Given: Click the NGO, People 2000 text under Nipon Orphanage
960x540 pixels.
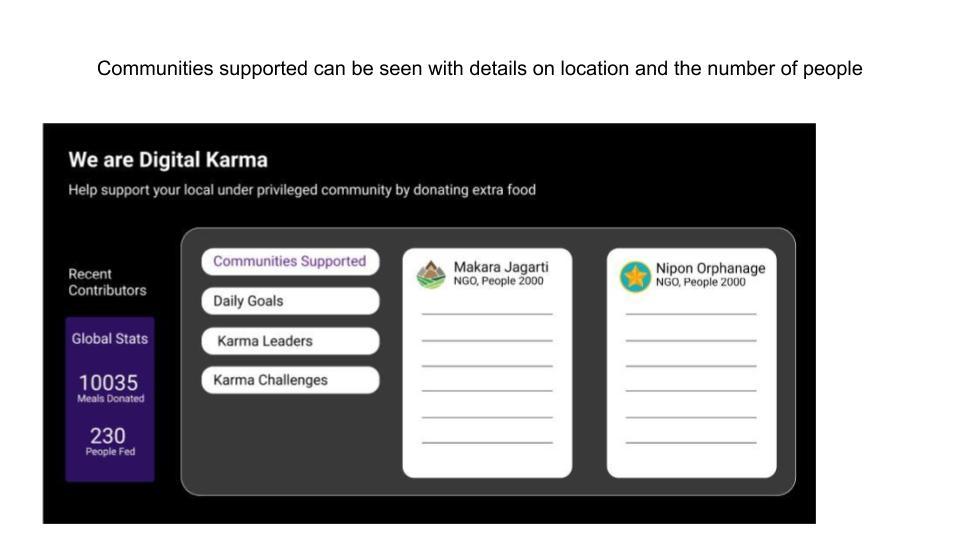Looking at the screenshot, I should click(700, 283).
